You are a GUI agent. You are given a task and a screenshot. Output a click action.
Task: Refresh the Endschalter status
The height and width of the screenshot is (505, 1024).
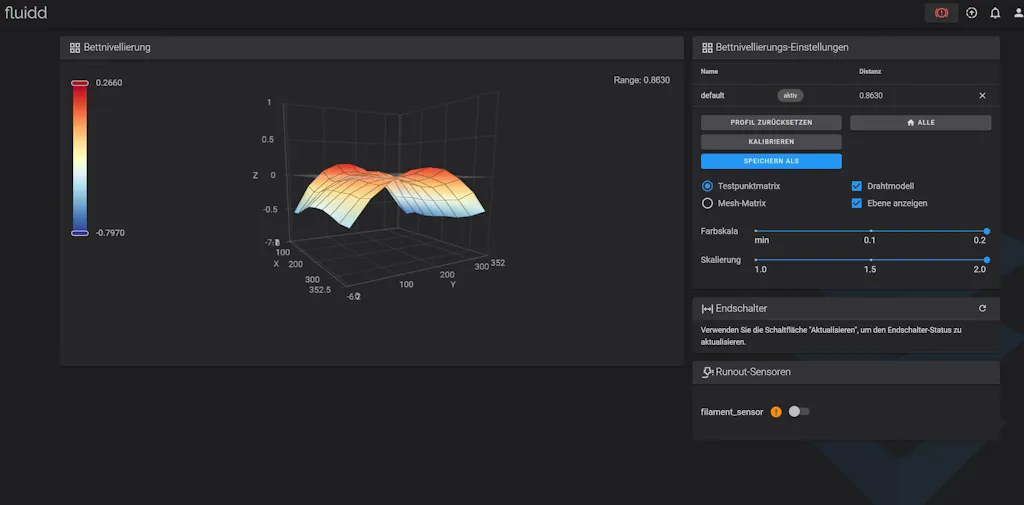point(982,309)
